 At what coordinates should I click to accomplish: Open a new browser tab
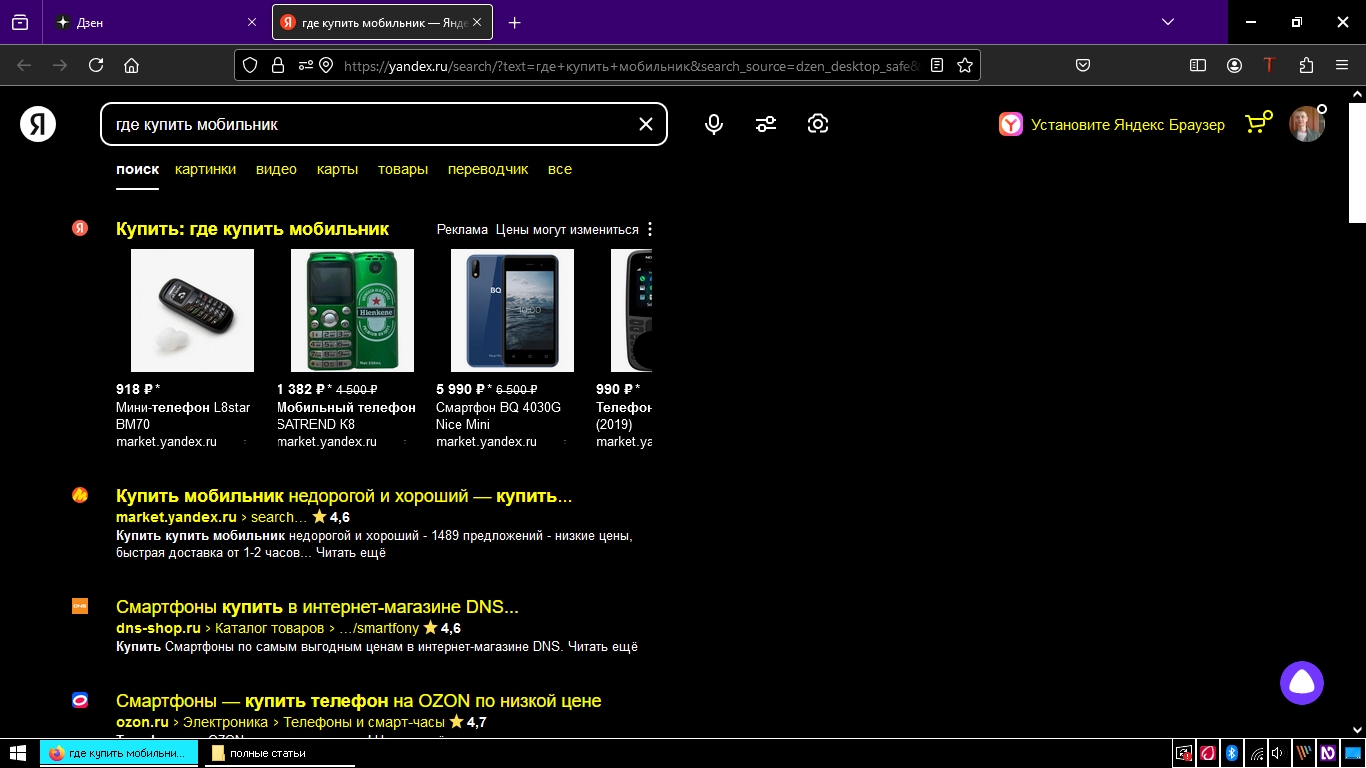point(515,22)
